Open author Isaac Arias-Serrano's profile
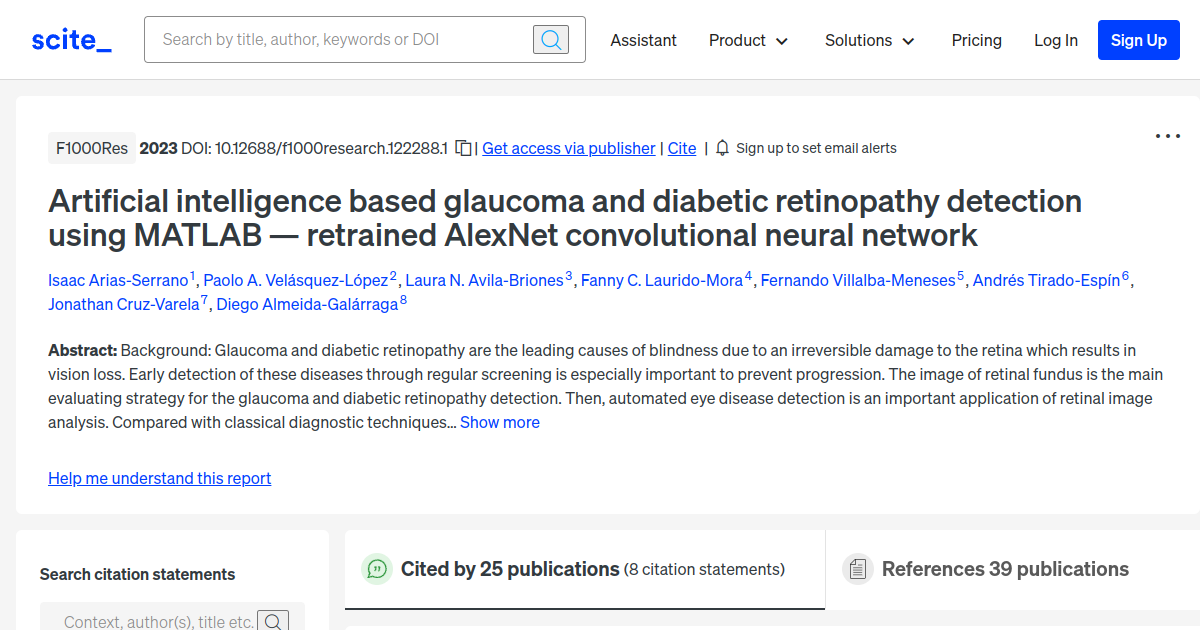1200x630 pixels. (118, 280)
